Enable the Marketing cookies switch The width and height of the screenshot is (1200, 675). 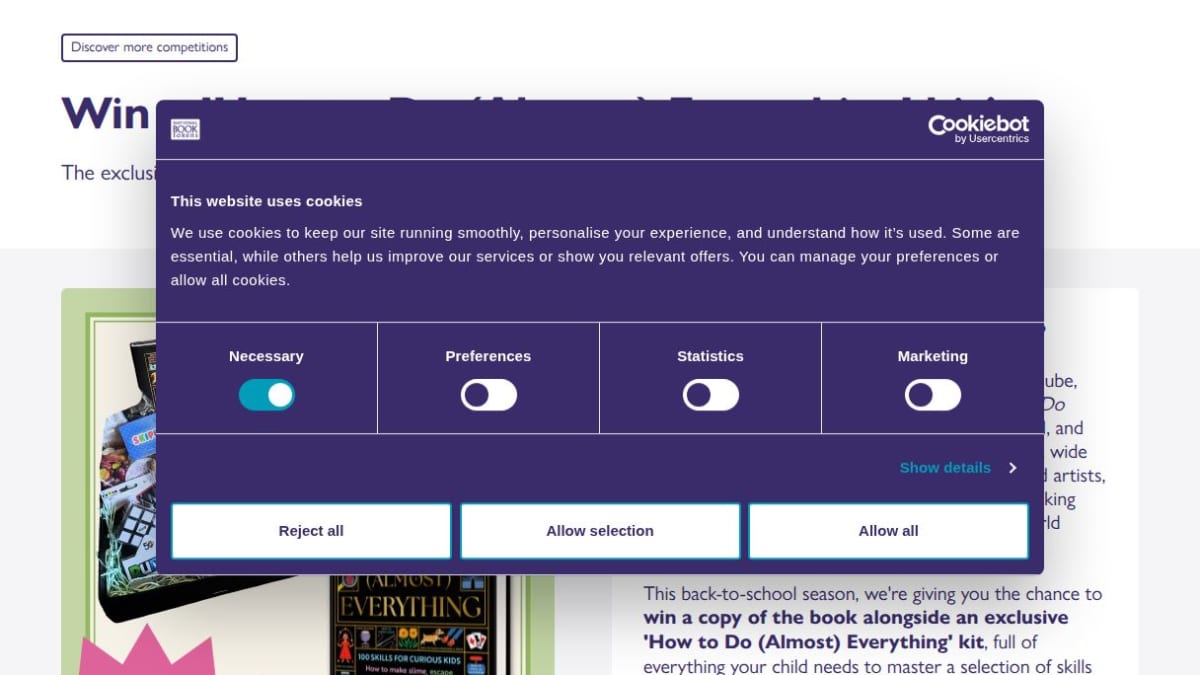932,395
